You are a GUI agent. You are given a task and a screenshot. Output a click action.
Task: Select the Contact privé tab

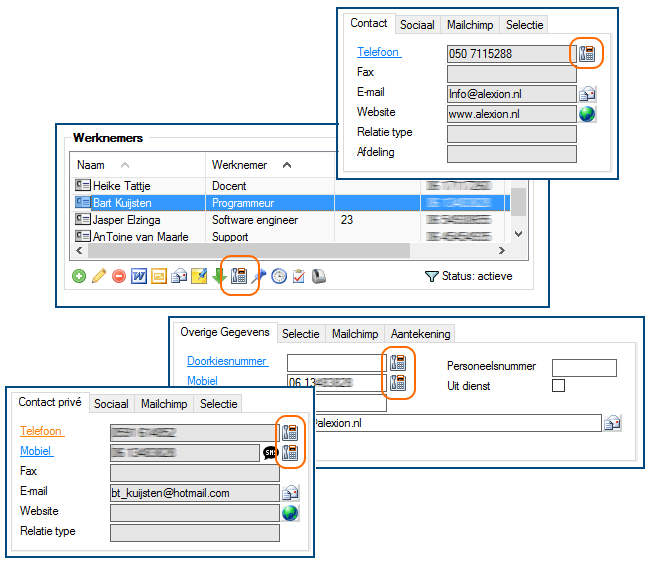tap(50, 402)
